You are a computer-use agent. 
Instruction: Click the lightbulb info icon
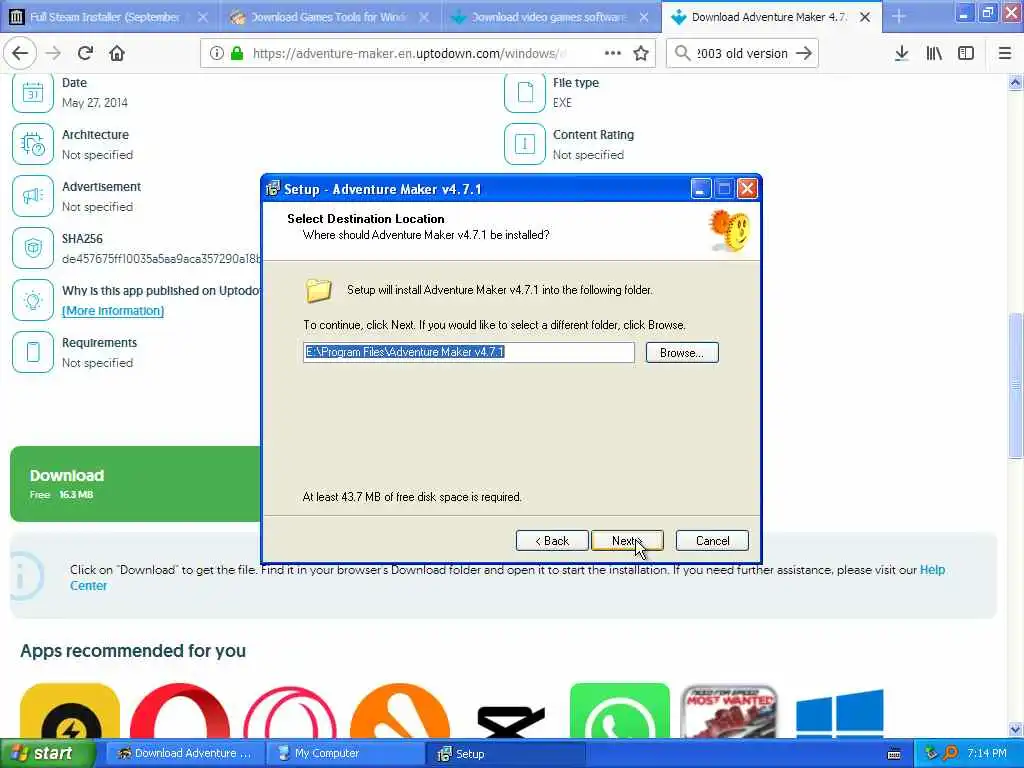[33, 300]
